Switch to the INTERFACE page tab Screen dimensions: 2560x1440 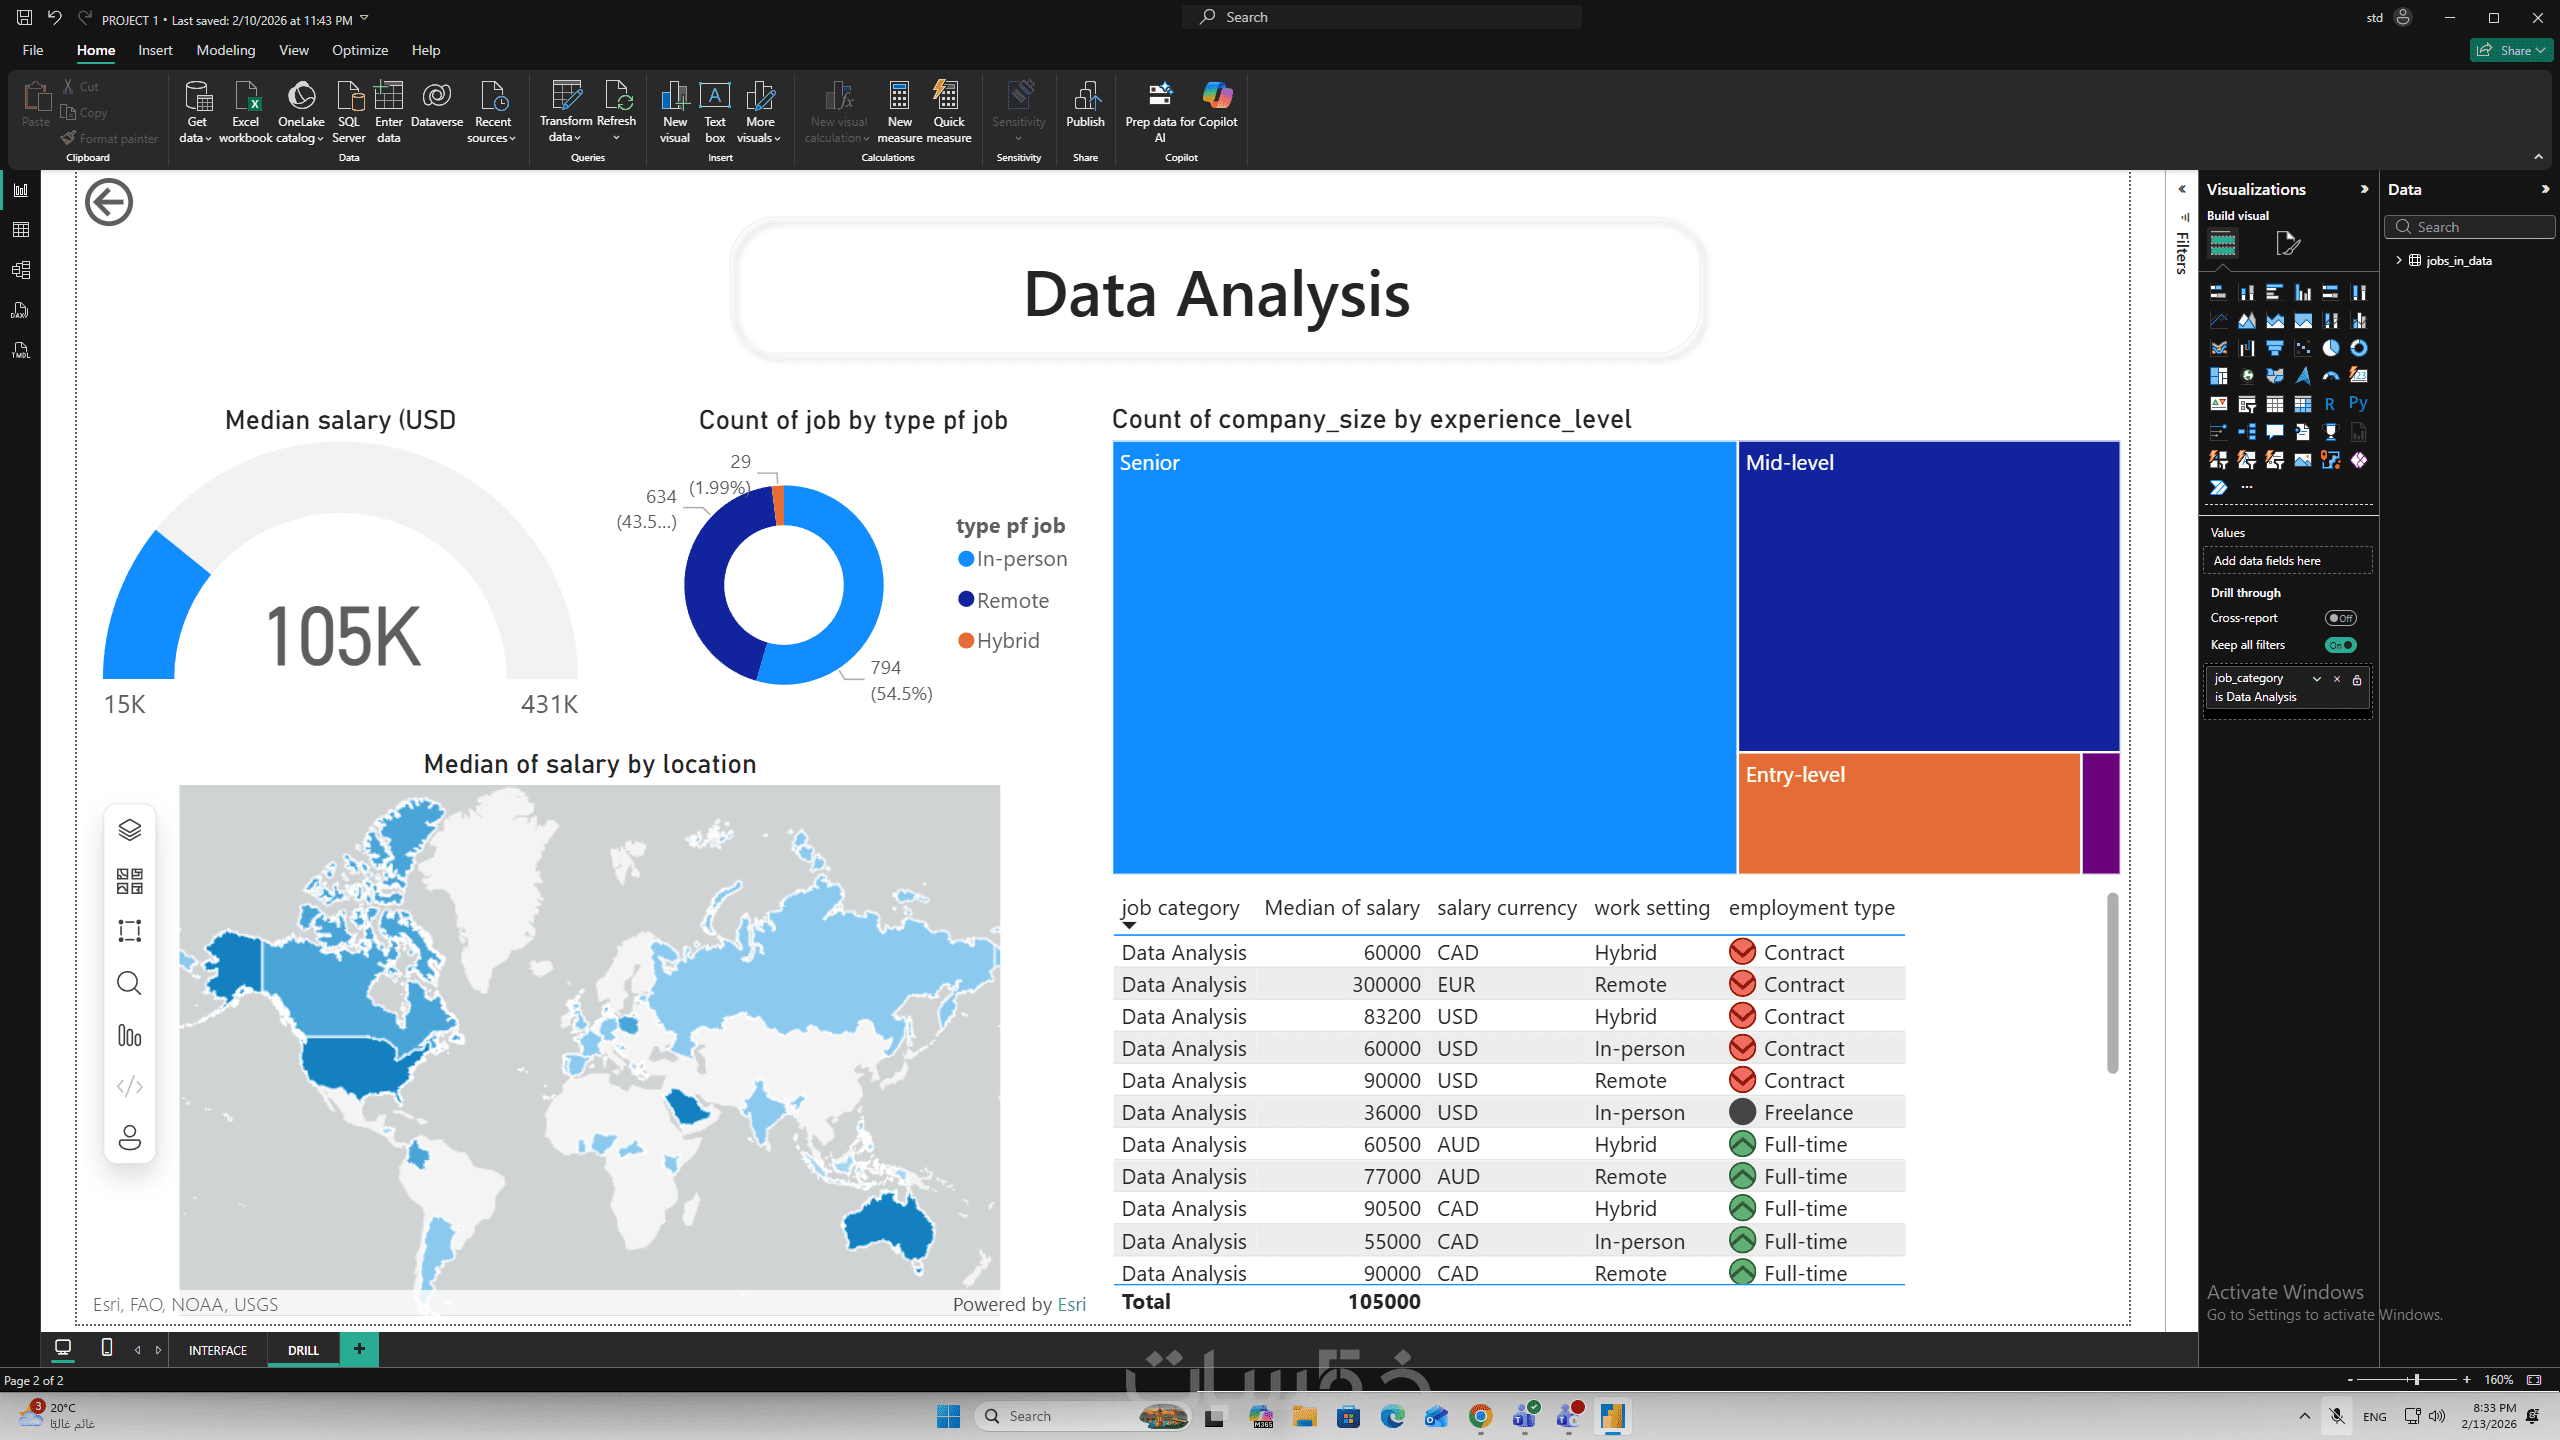(217, 1350)
